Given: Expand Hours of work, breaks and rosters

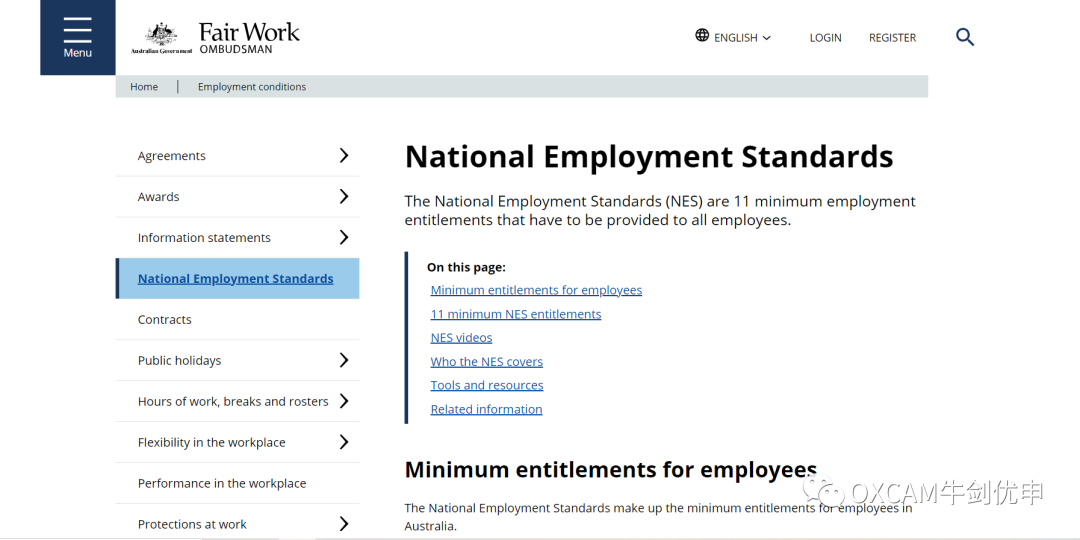Looking at the screenshot, I should click(x=344, y=401).
